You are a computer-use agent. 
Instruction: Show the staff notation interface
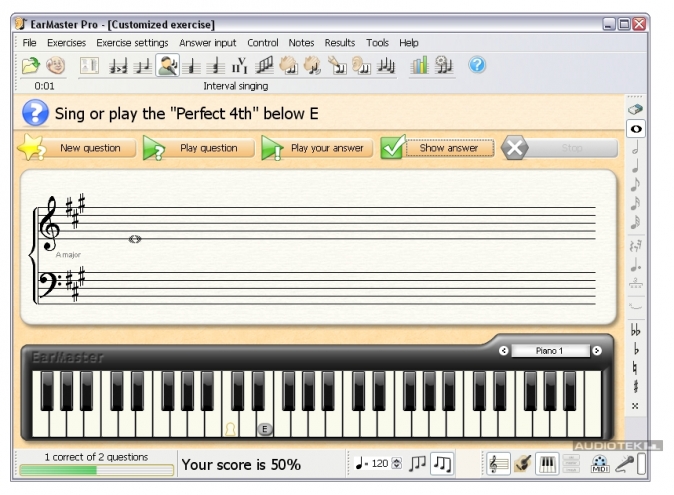[x=498, y=464]
